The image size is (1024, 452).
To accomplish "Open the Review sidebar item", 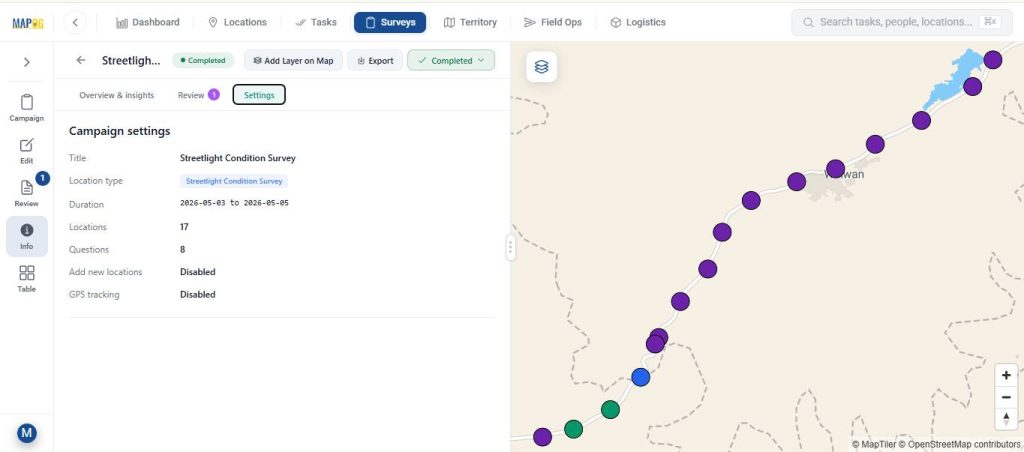I will pyautogui.click(x=27, y=193).
